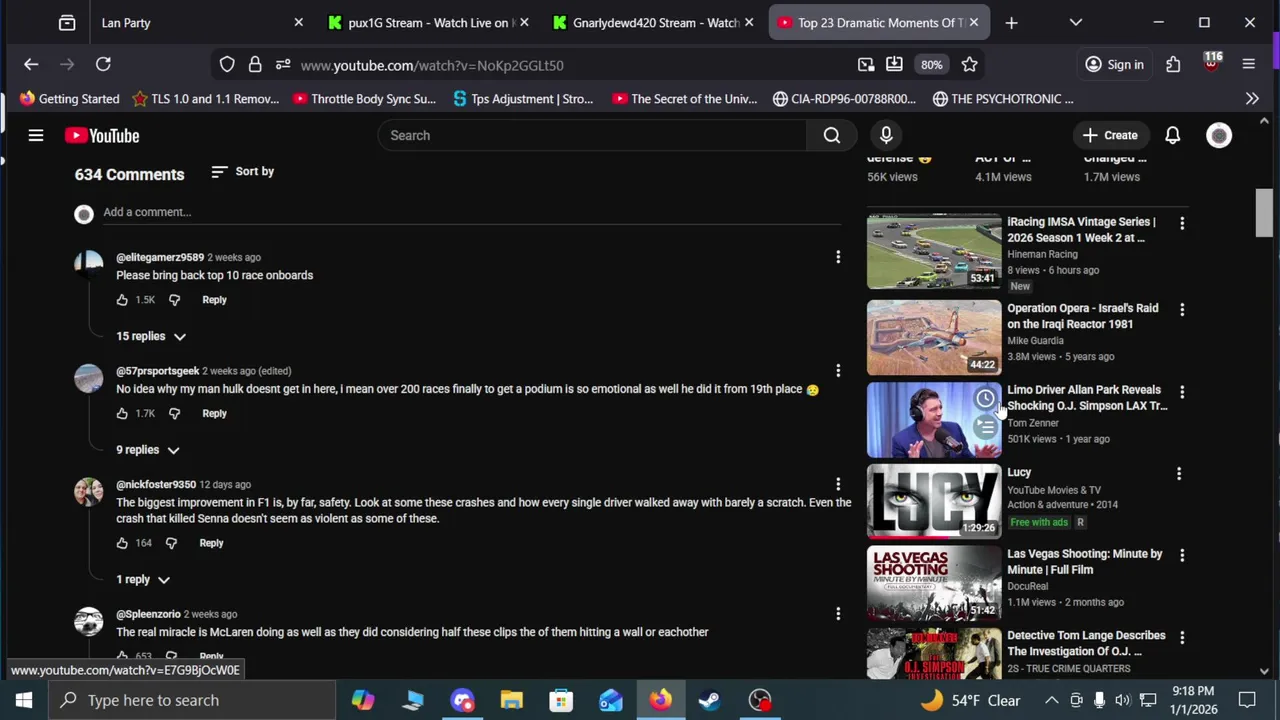
Task: Go back to the previous page
Action: click(x=31, y=65)
